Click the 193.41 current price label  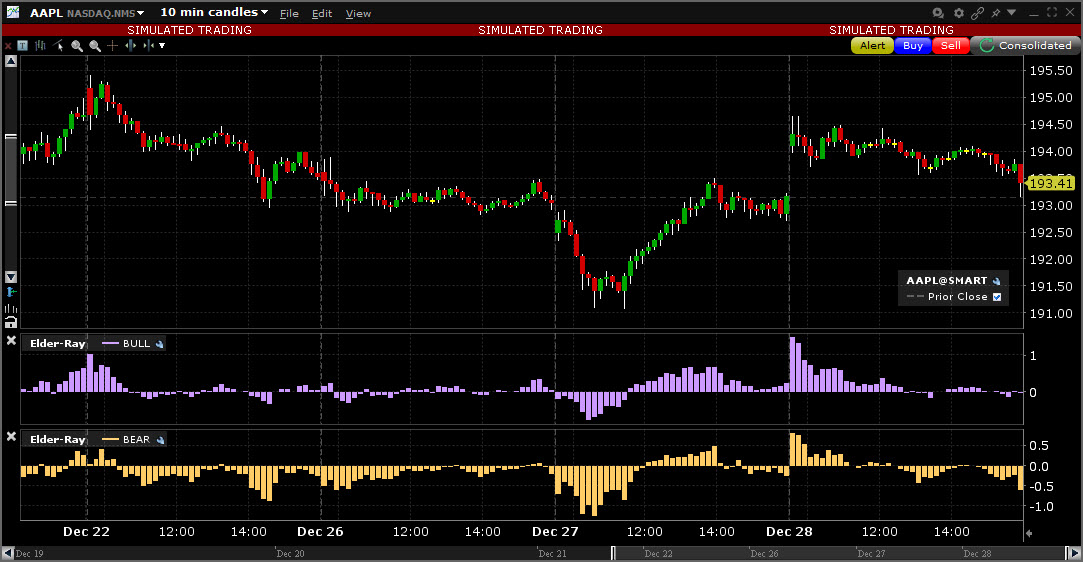[x=1051, y=183]
